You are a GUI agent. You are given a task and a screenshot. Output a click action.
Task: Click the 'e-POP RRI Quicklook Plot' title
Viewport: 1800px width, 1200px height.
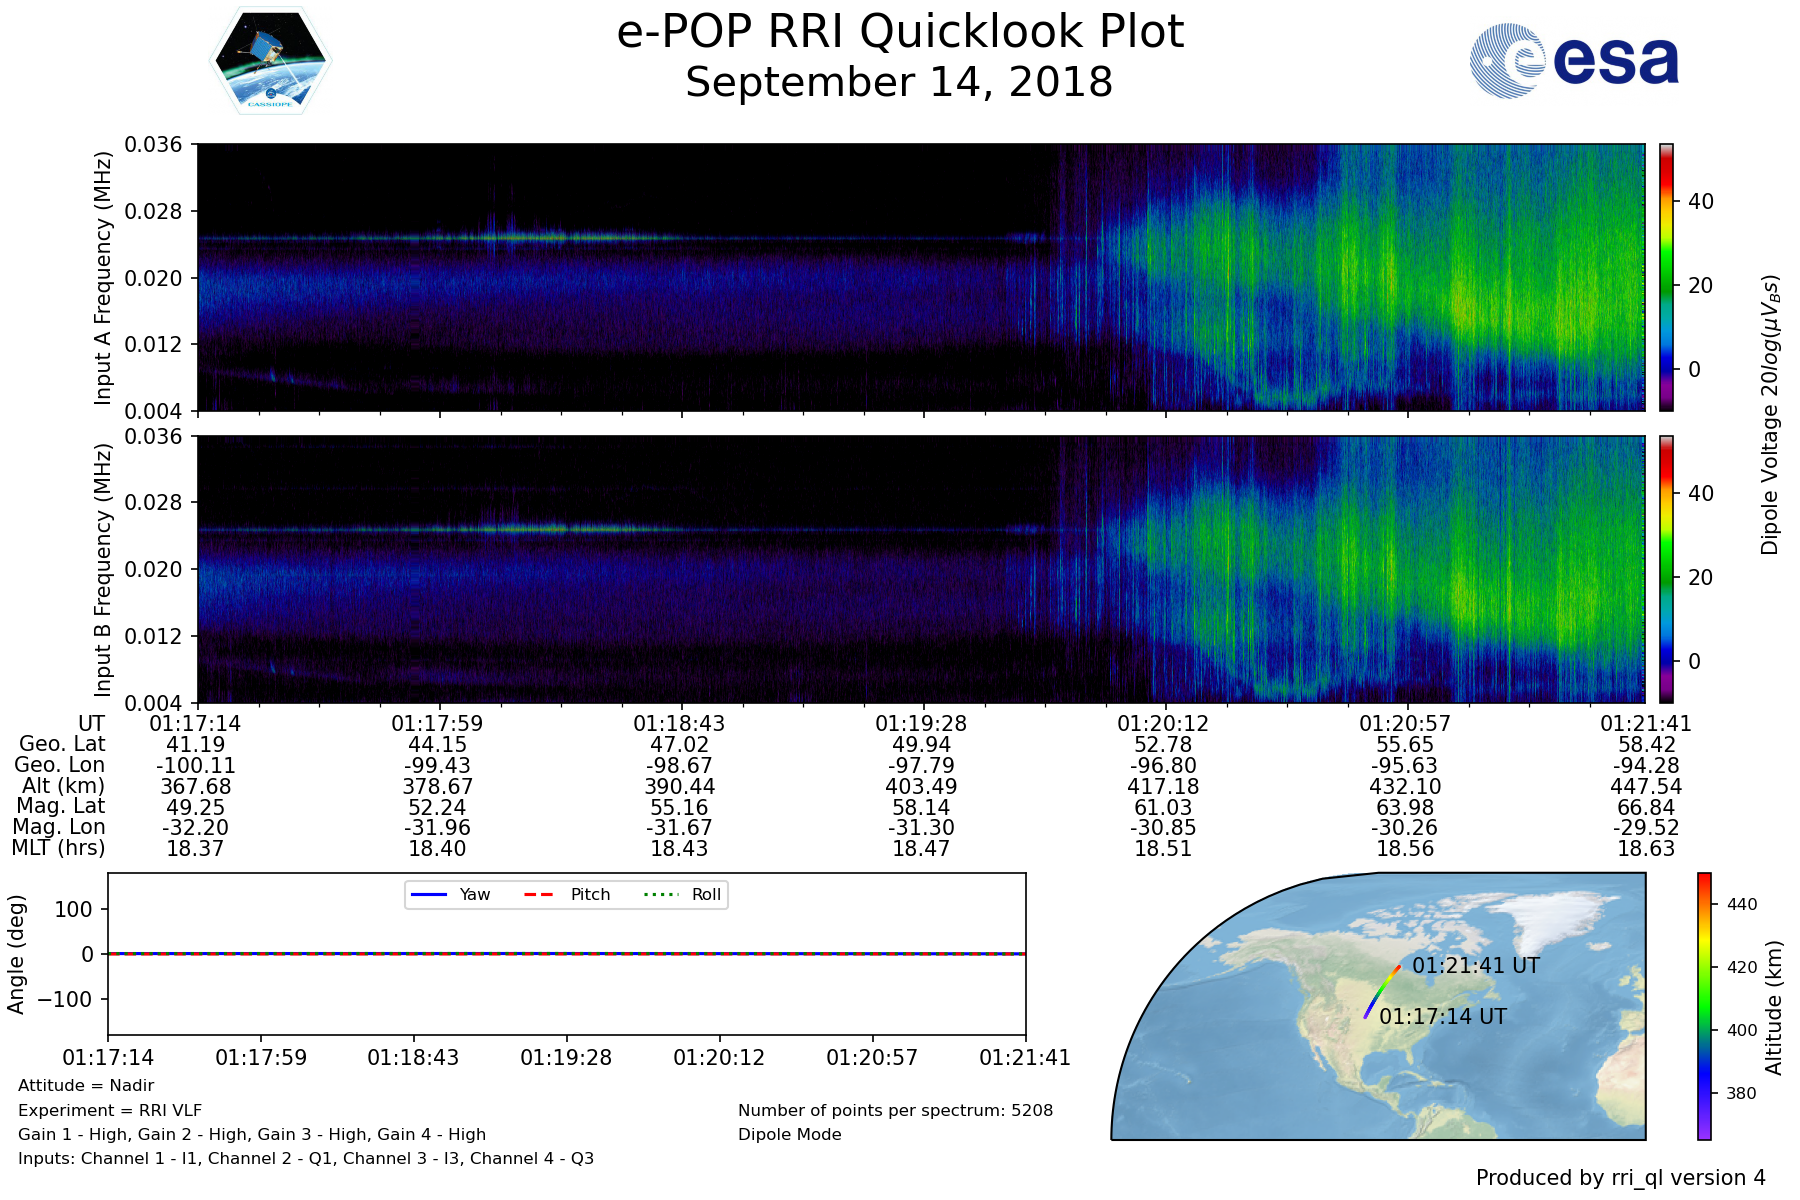point(899,32)
